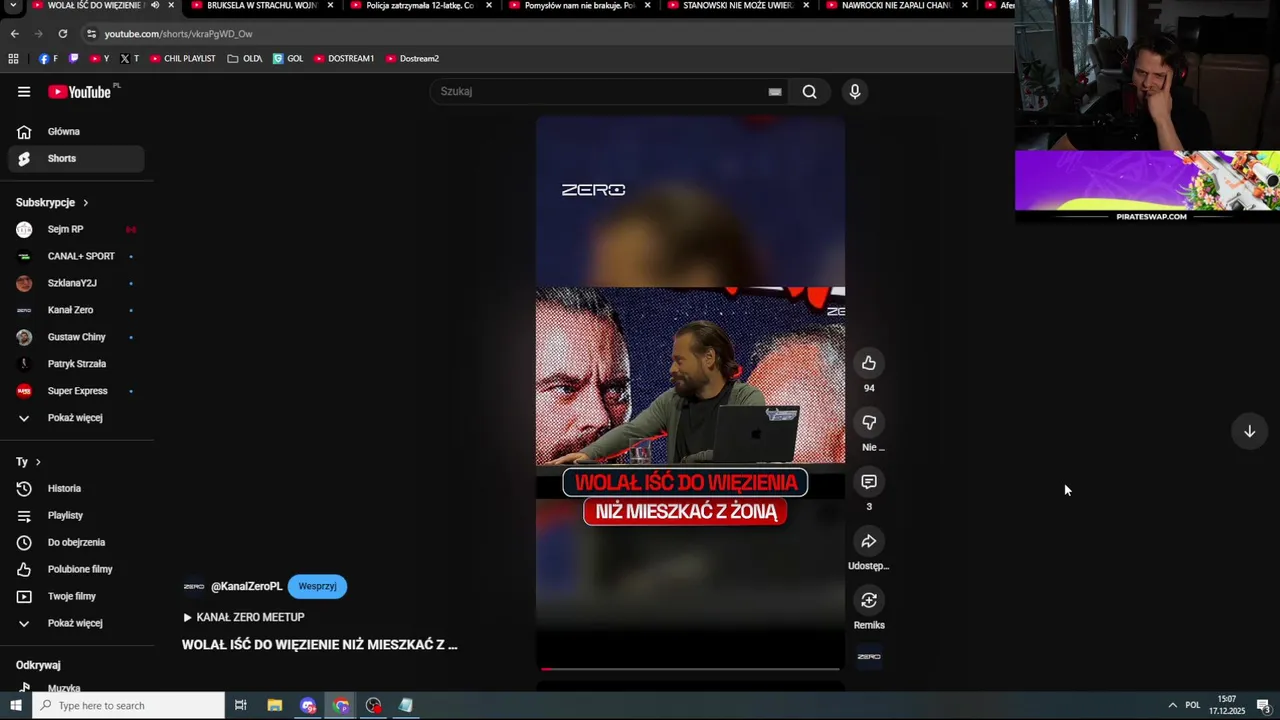Open the on-screen keyboard in the search box
The height and width of the screenshot is (720, 1280).
point(775,92)
